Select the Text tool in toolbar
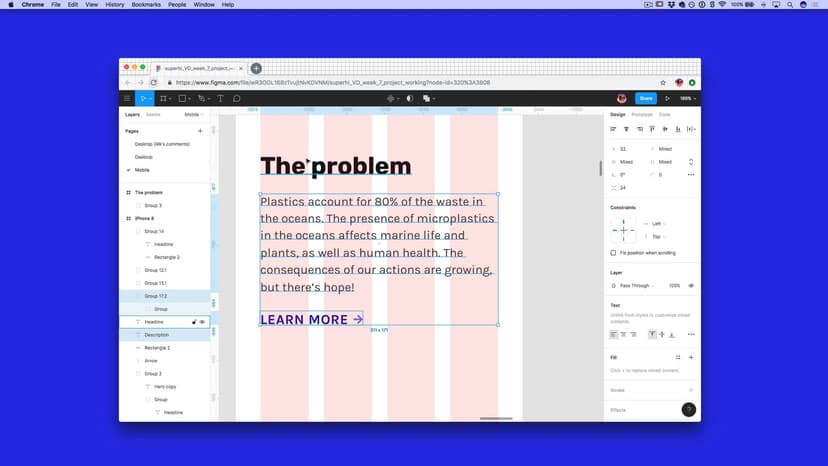This screenshot has width=828, height=466. coord(221,99)
